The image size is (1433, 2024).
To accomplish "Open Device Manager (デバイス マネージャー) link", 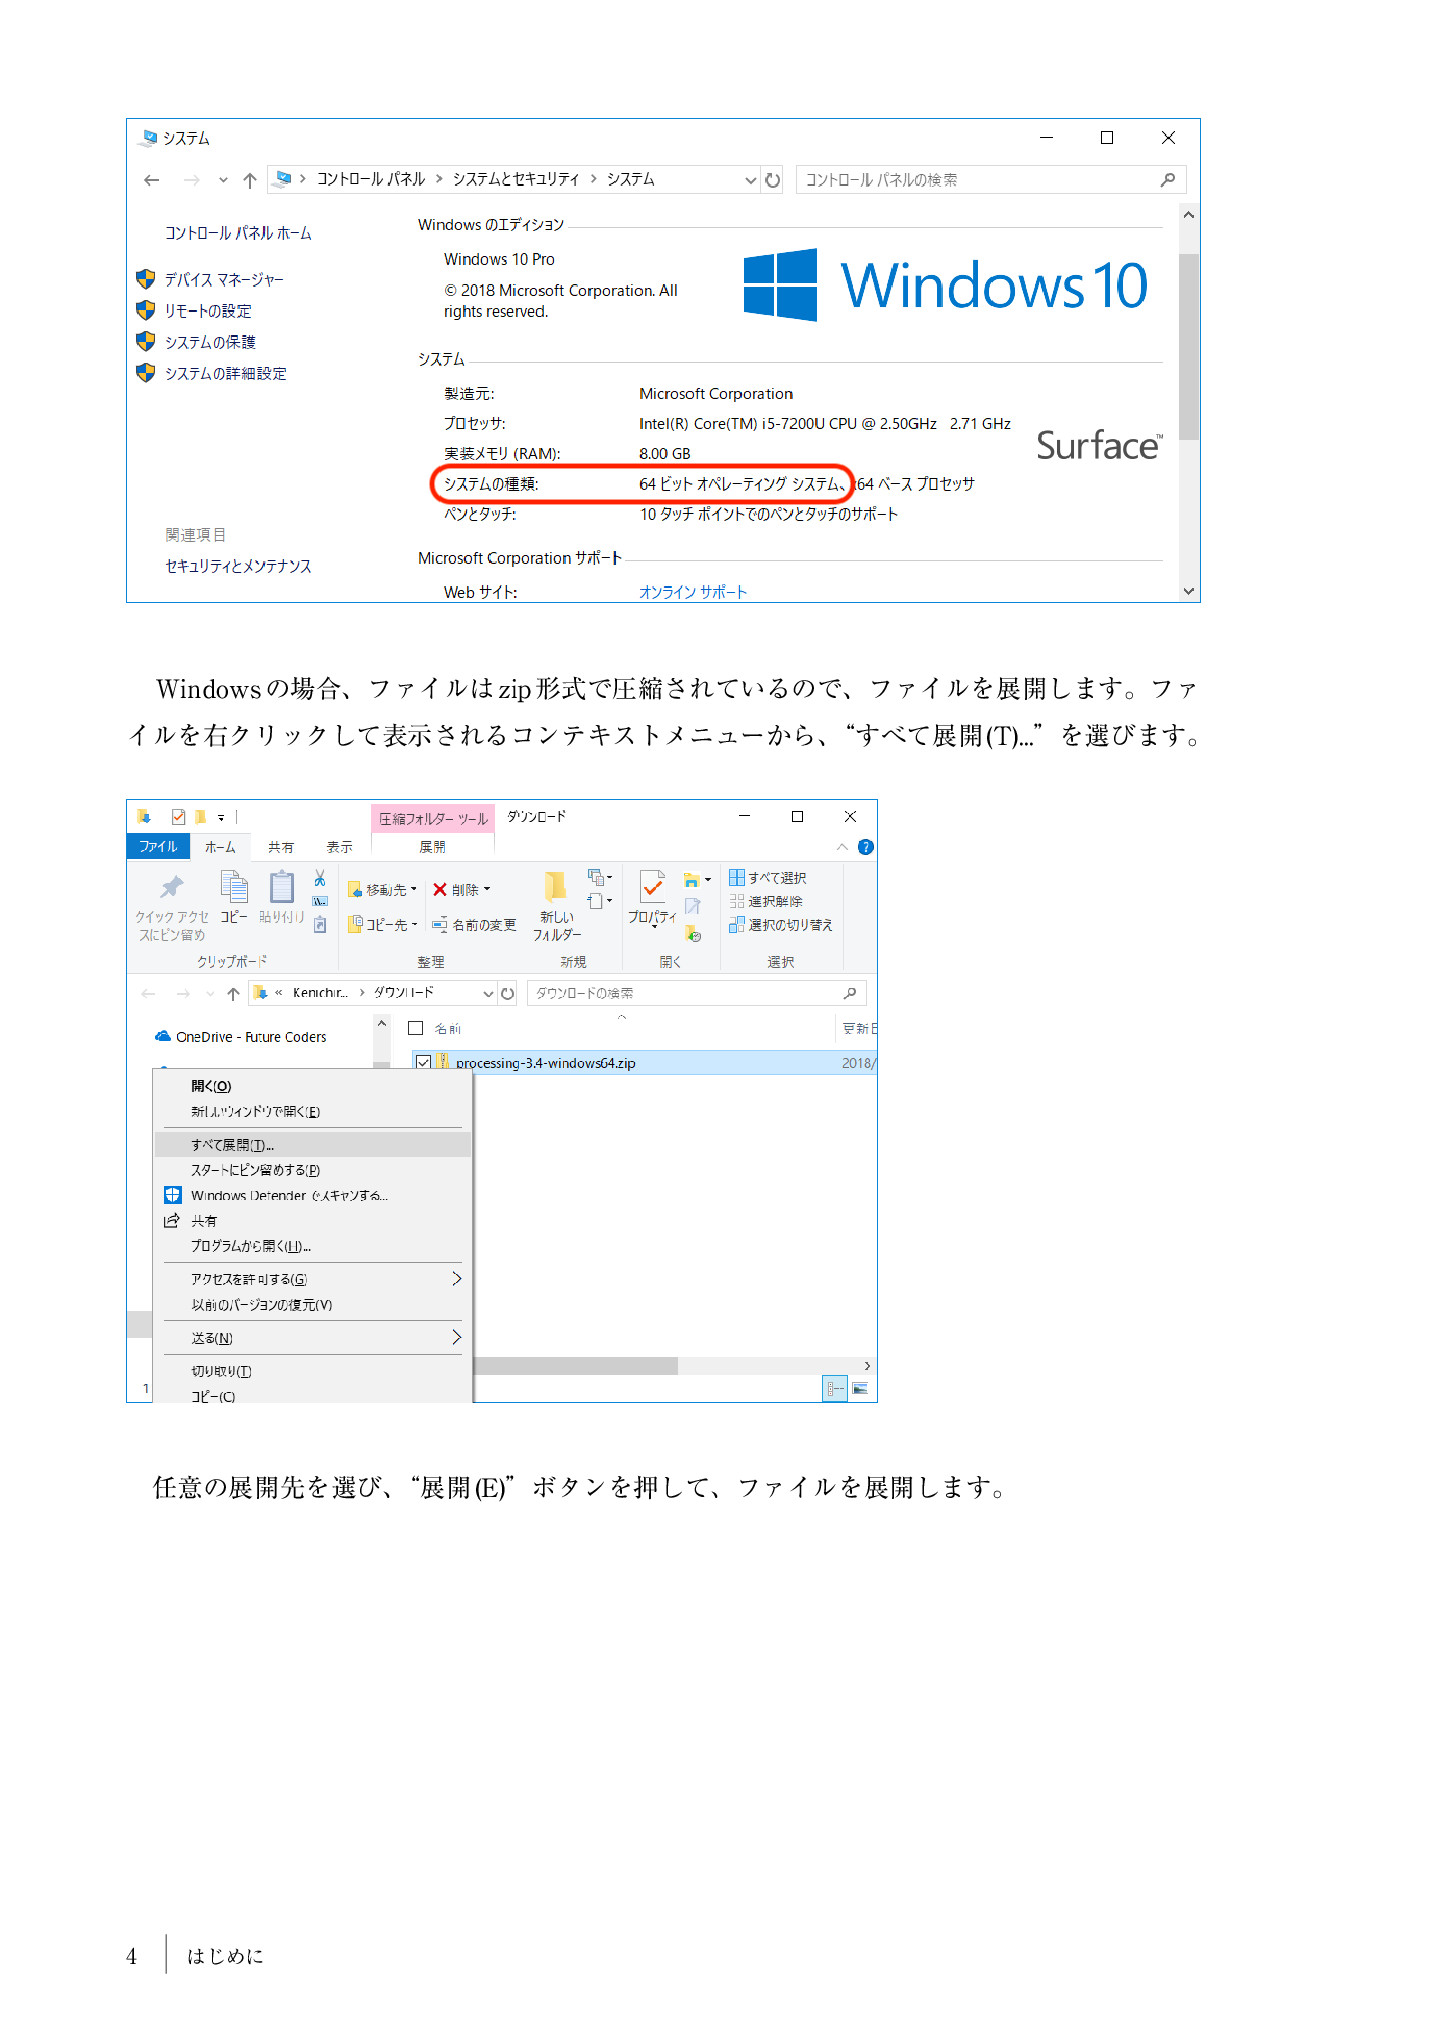I will pyautogui.click(x=224, y=280).
